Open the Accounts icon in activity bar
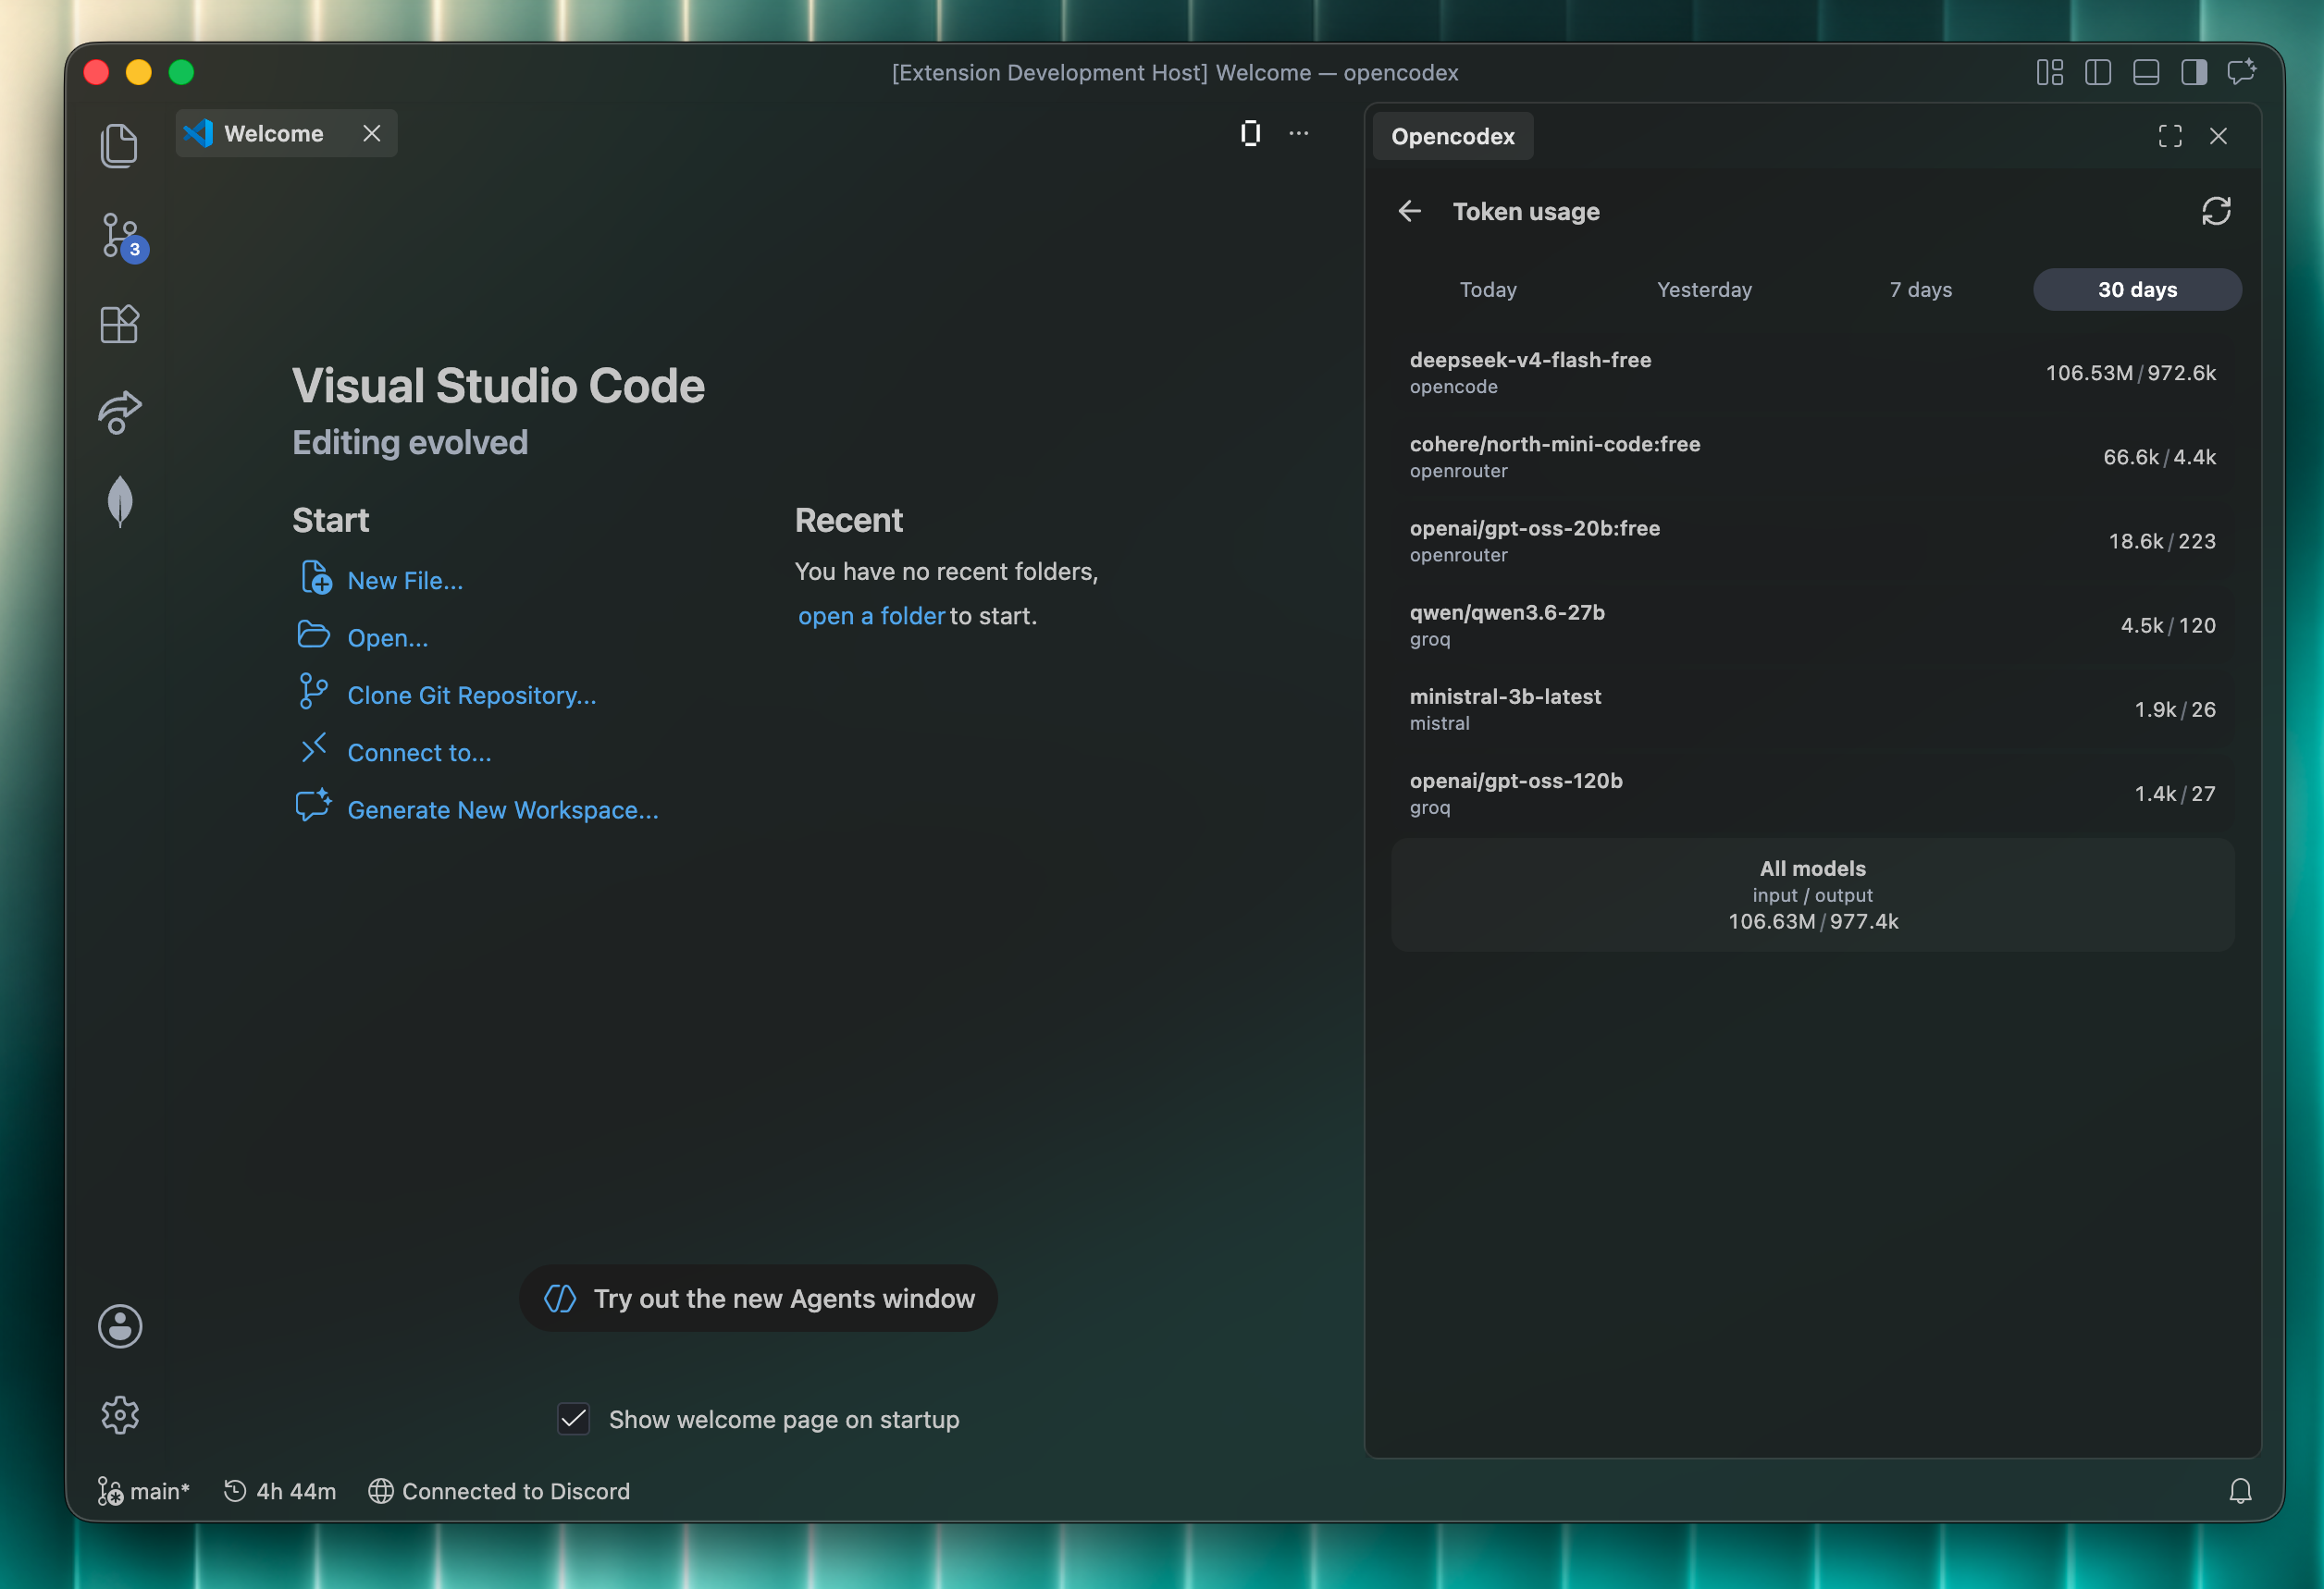Viewport: 2324px width, 1589px height. point(120,1326)
